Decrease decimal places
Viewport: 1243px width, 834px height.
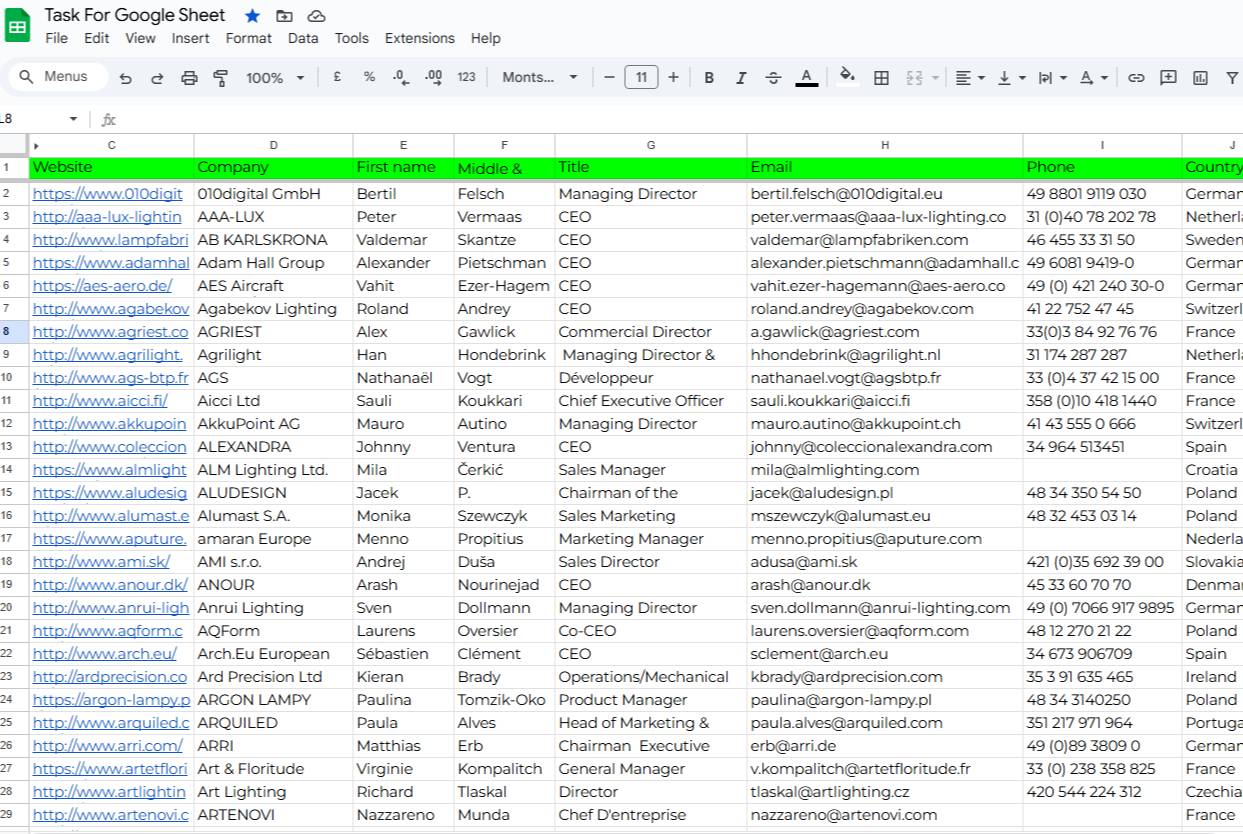401,77
